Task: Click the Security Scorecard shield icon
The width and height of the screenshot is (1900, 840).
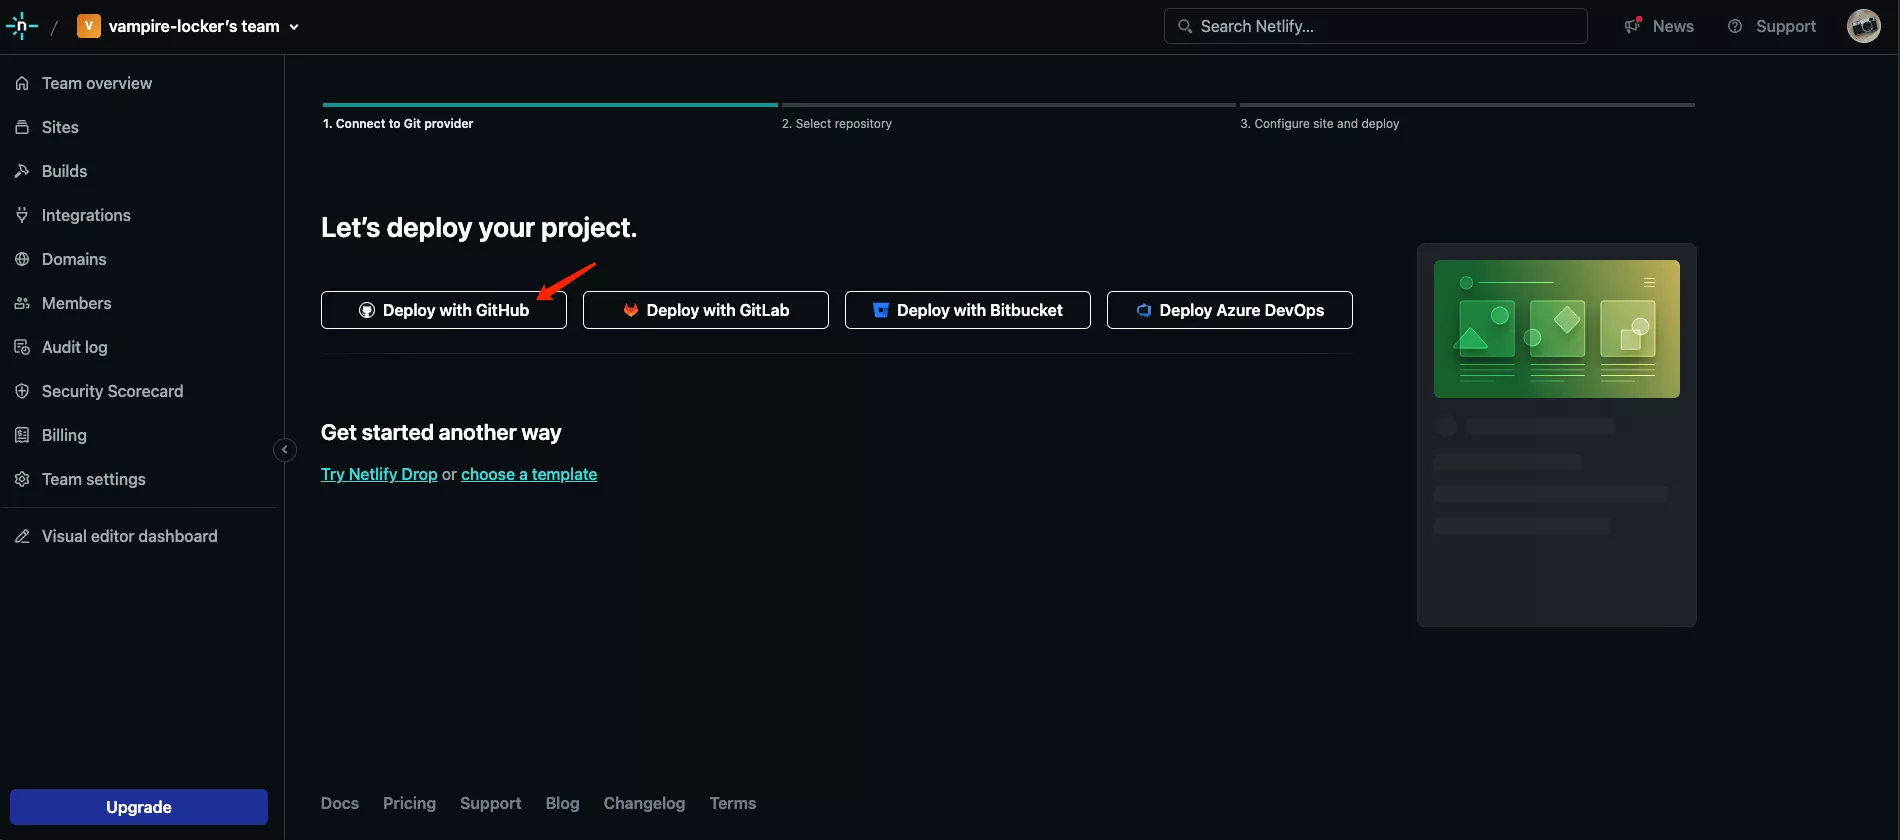Action: tap(22, 391)
